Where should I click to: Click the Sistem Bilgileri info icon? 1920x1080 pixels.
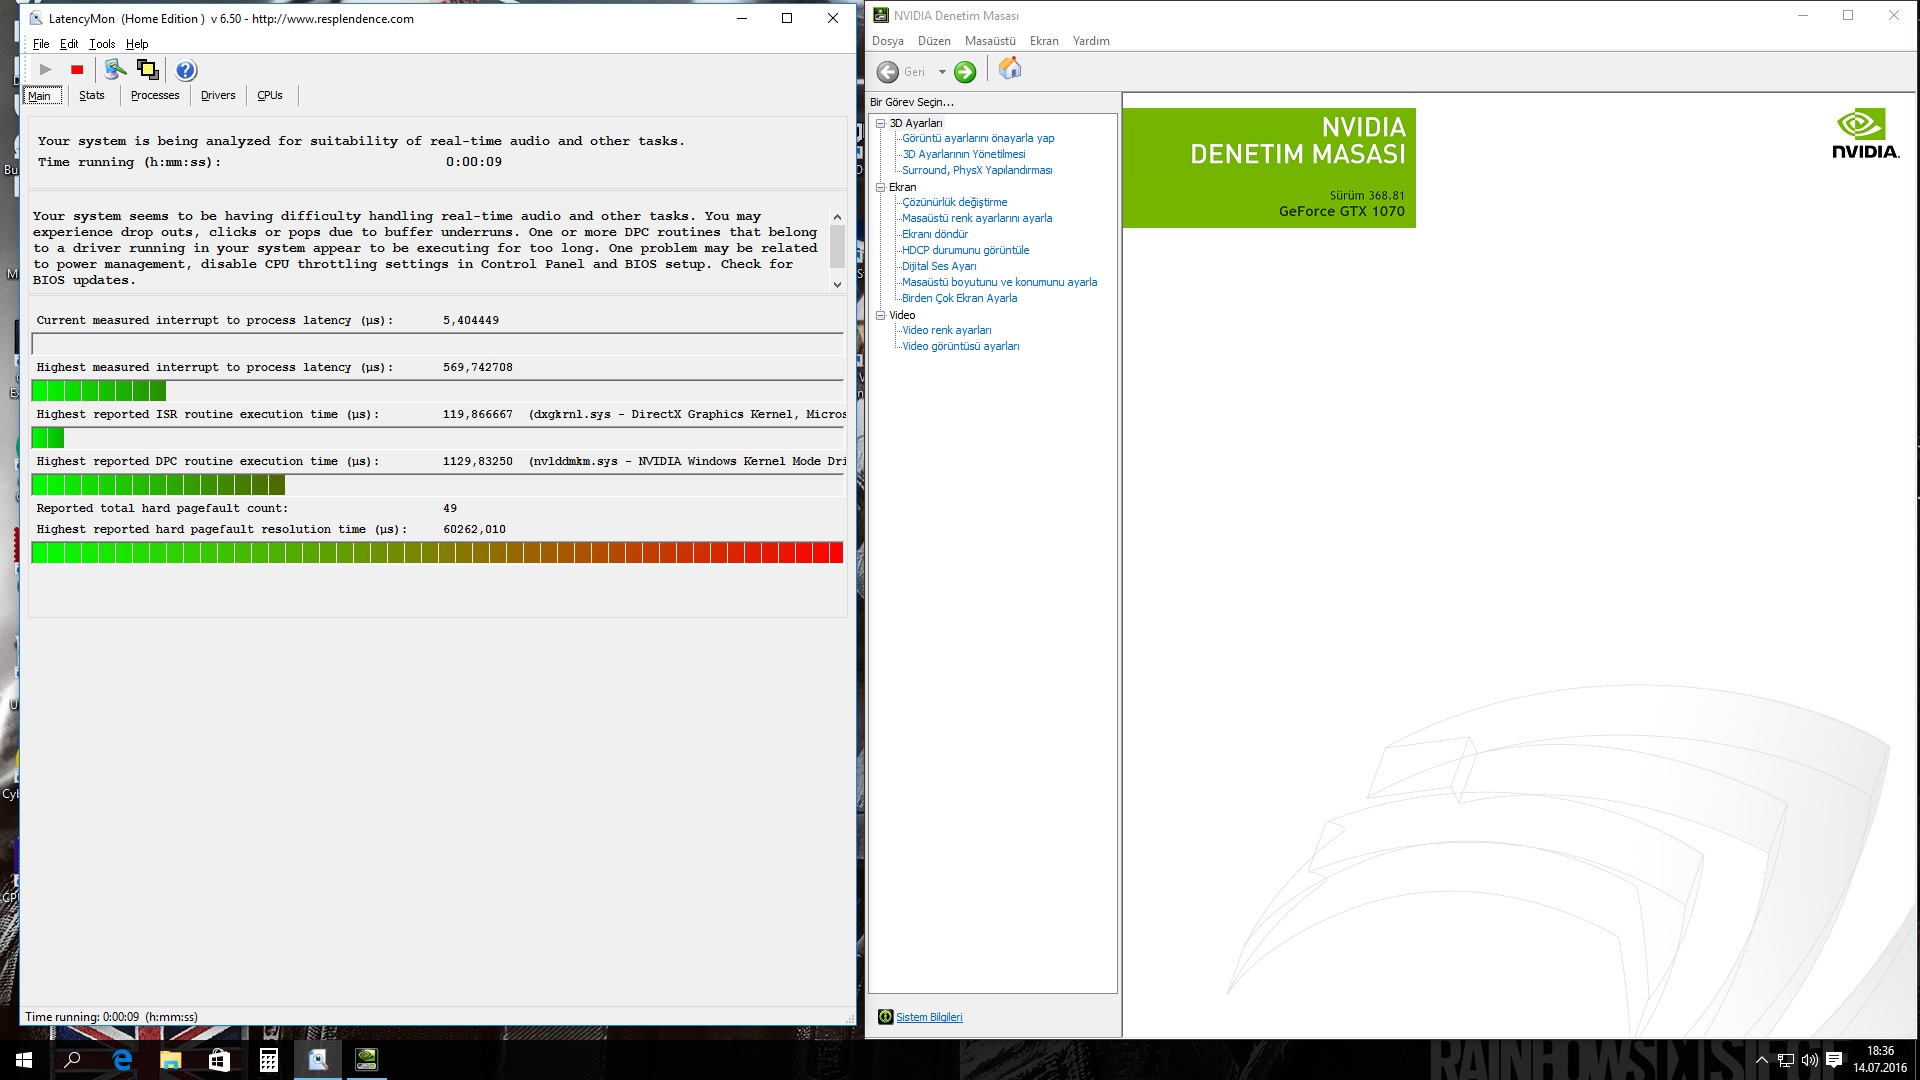(x=885, y=1017)
